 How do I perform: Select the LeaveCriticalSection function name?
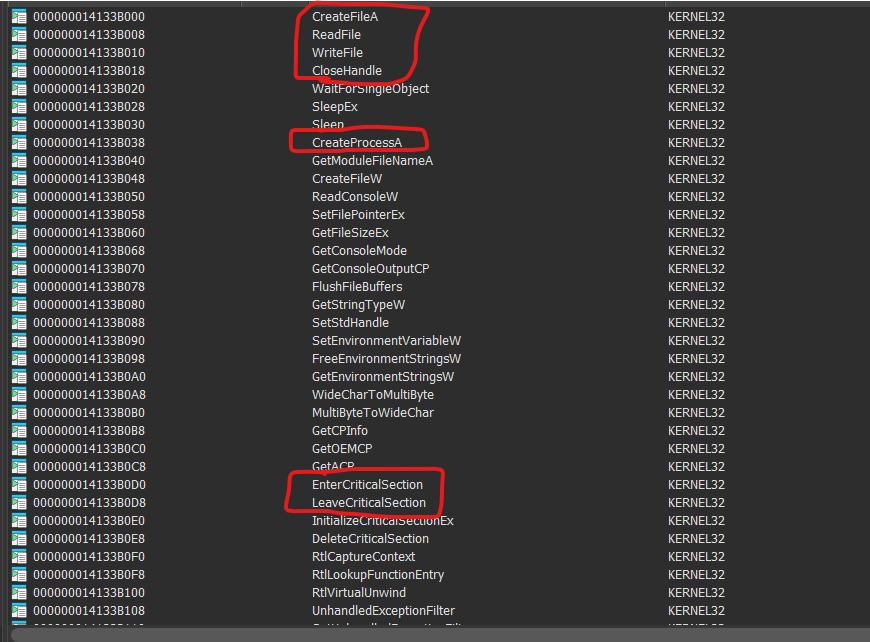pos(368,503)
